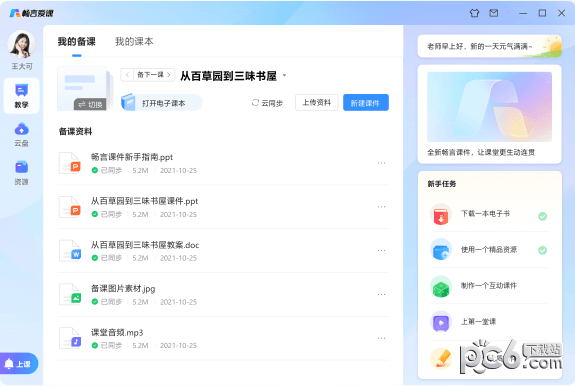
Task: Click the greeting banner 老师早上好
Action: (x=489, y=46)
